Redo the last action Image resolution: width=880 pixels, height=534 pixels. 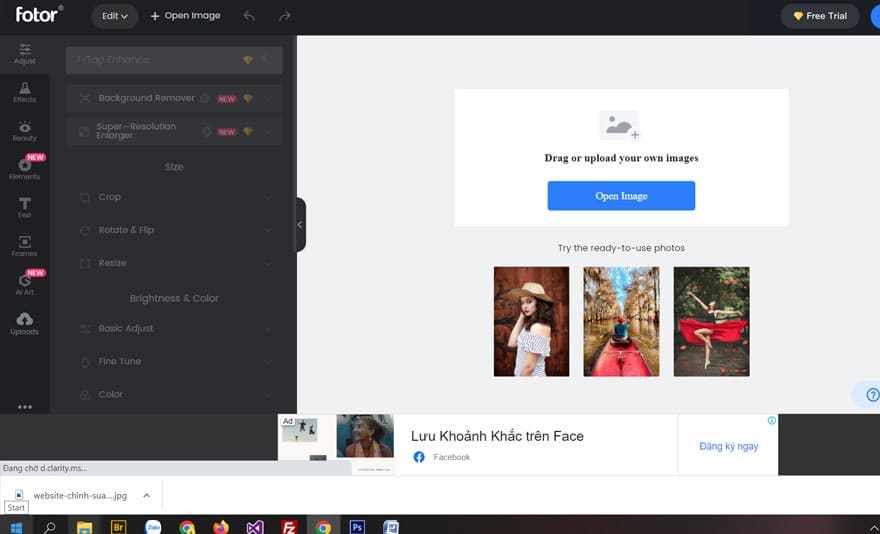point(285,16)
